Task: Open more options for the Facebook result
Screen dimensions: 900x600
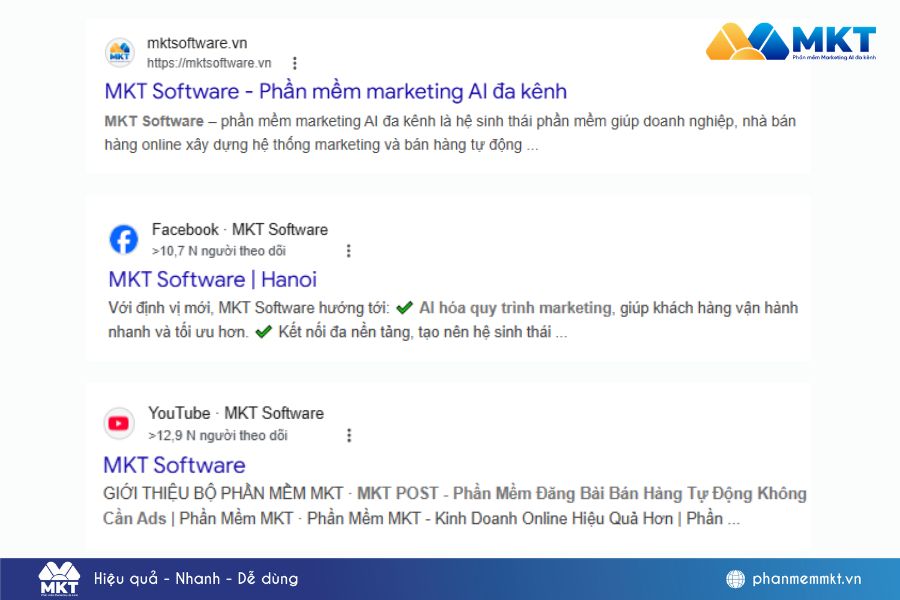Action: pos(348,251)
